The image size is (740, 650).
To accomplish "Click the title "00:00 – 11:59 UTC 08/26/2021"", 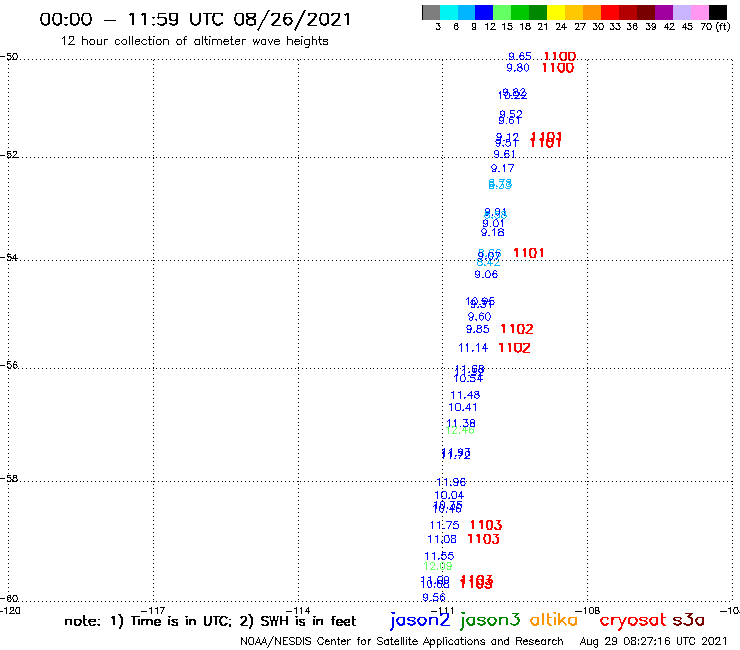I will [x=195, y=19].
